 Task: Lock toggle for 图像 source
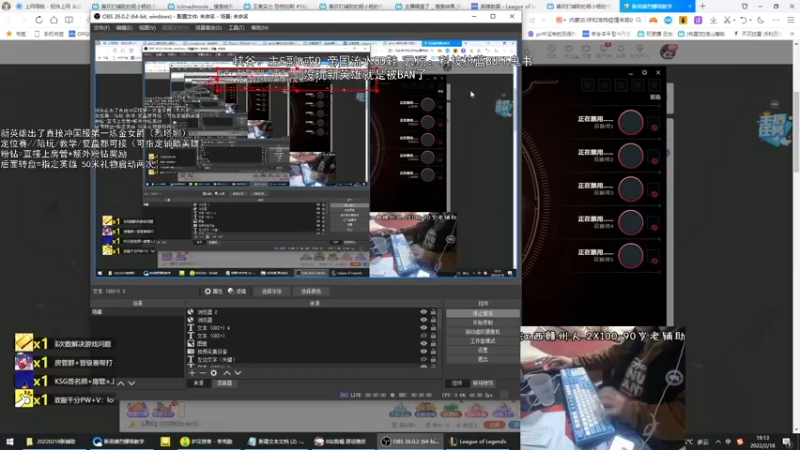tap(433, 343)
